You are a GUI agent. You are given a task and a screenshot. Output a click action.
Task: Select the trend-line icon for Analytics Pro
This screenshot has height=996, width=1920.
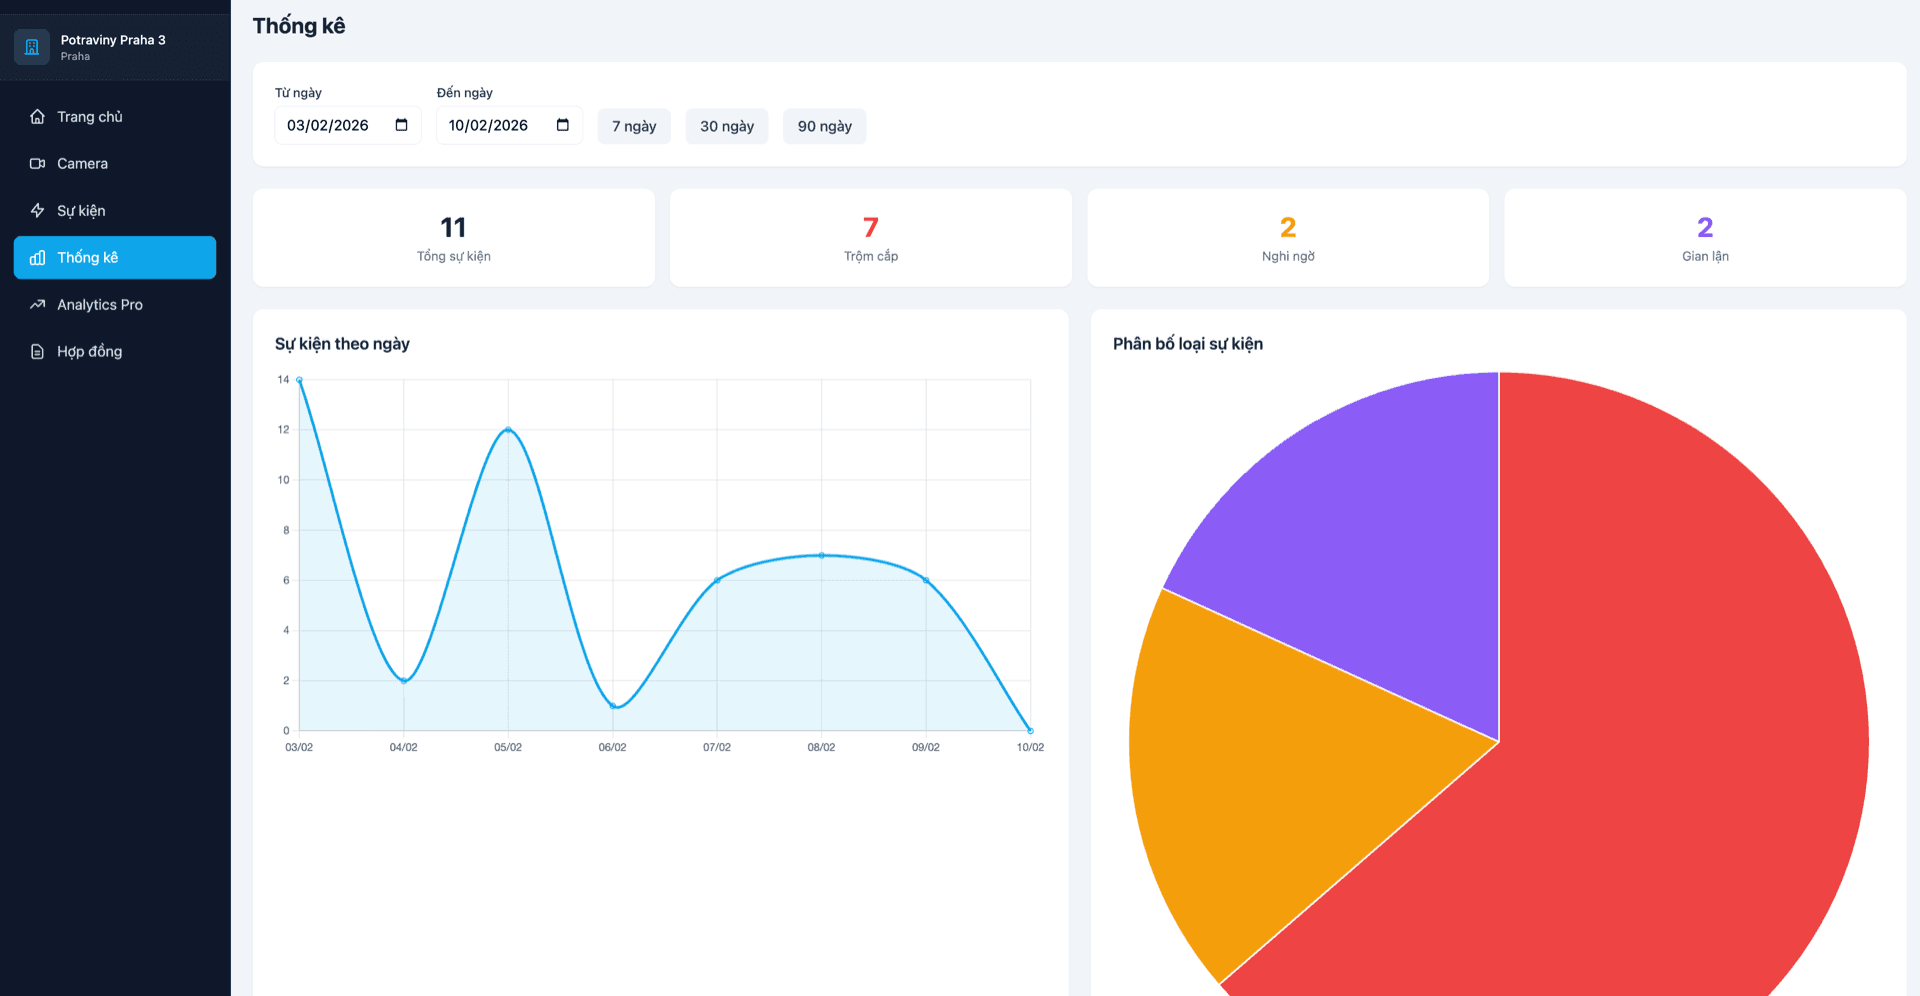[x=37, y=304]
